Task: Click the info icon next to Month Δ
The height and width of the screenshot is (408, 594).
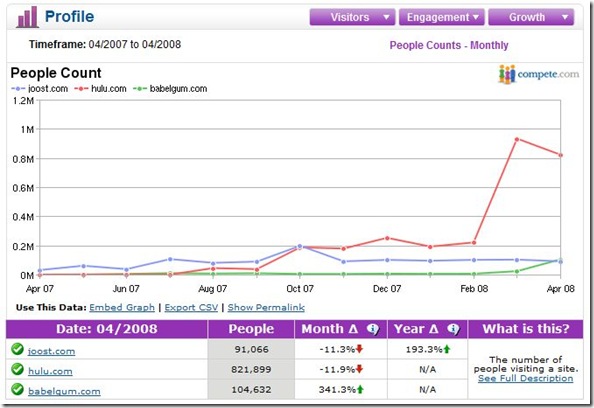Action: 373,329
